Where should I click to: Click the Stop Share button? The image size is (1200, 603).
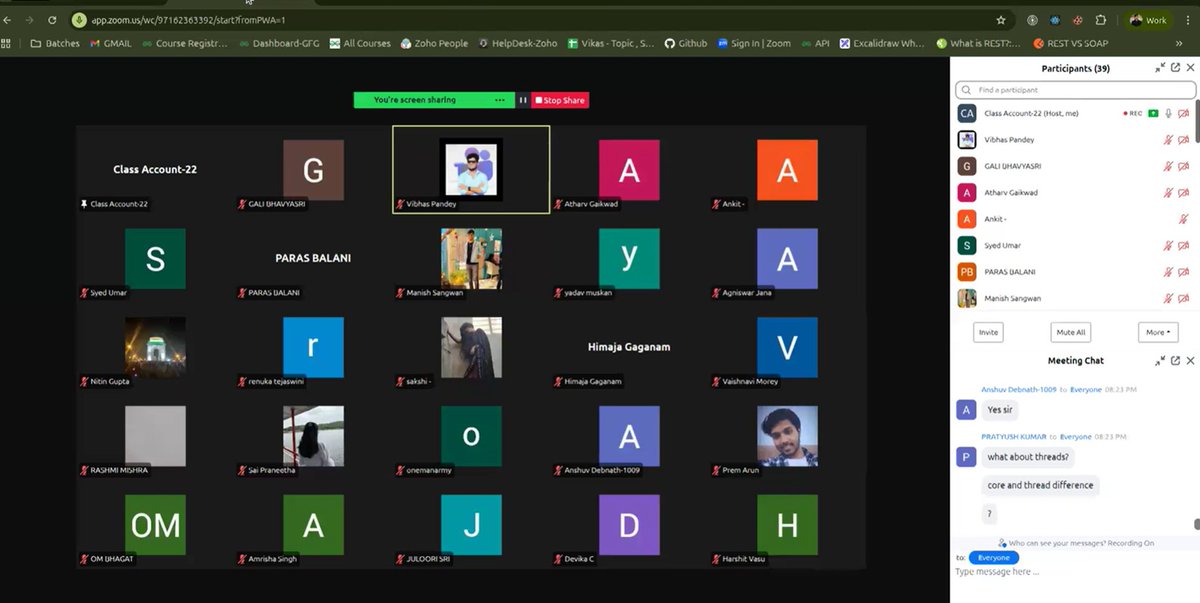560,100
